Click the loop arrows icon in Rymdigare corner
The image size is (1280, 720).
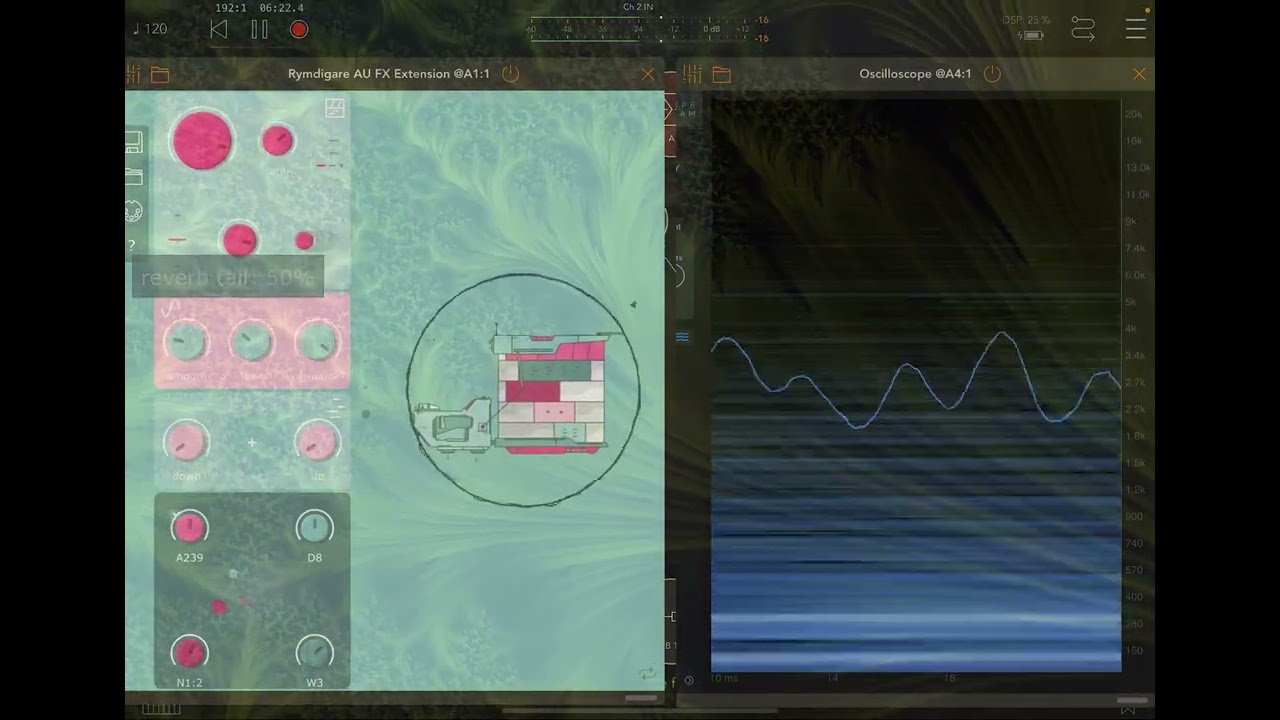[x=646, y=674]
